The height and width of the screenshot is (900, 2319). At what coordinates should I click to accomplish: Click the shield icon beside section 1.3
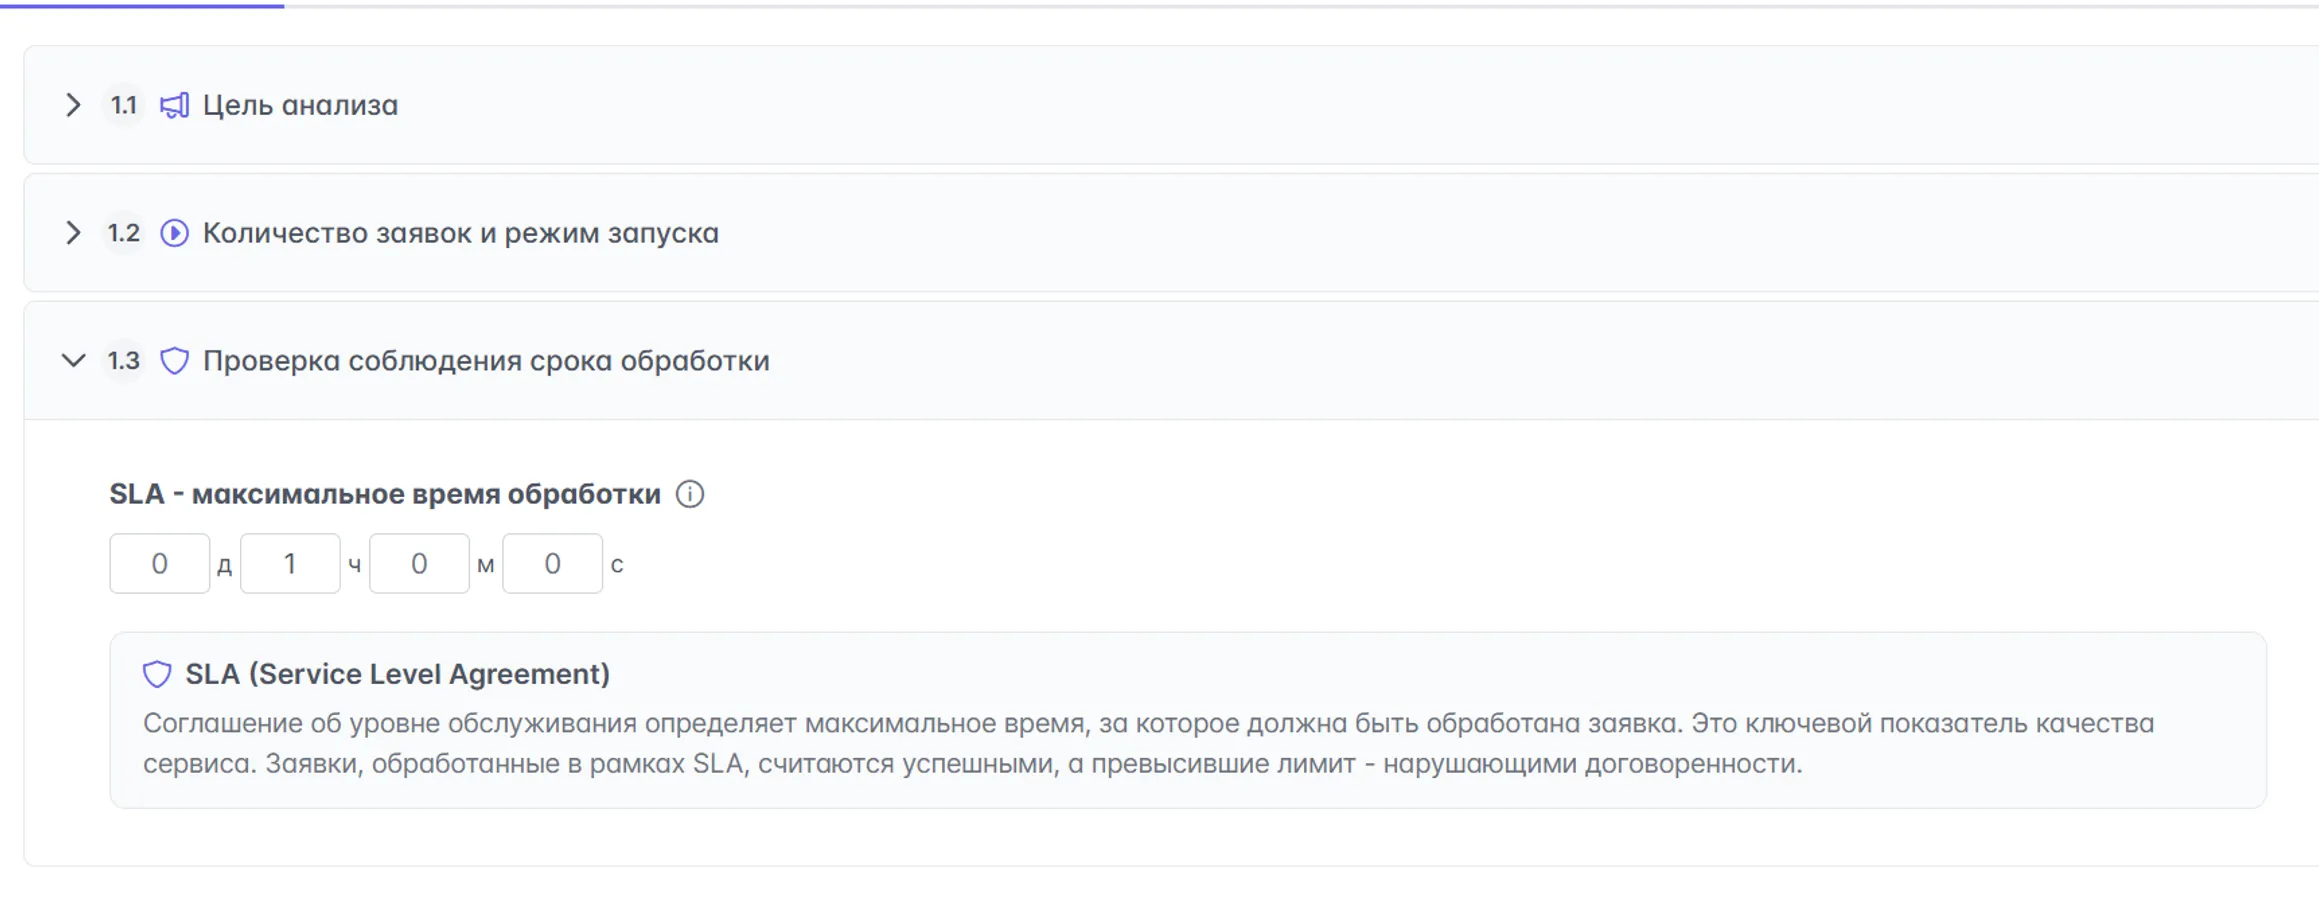pyautogui.click(x=174, y=361)
